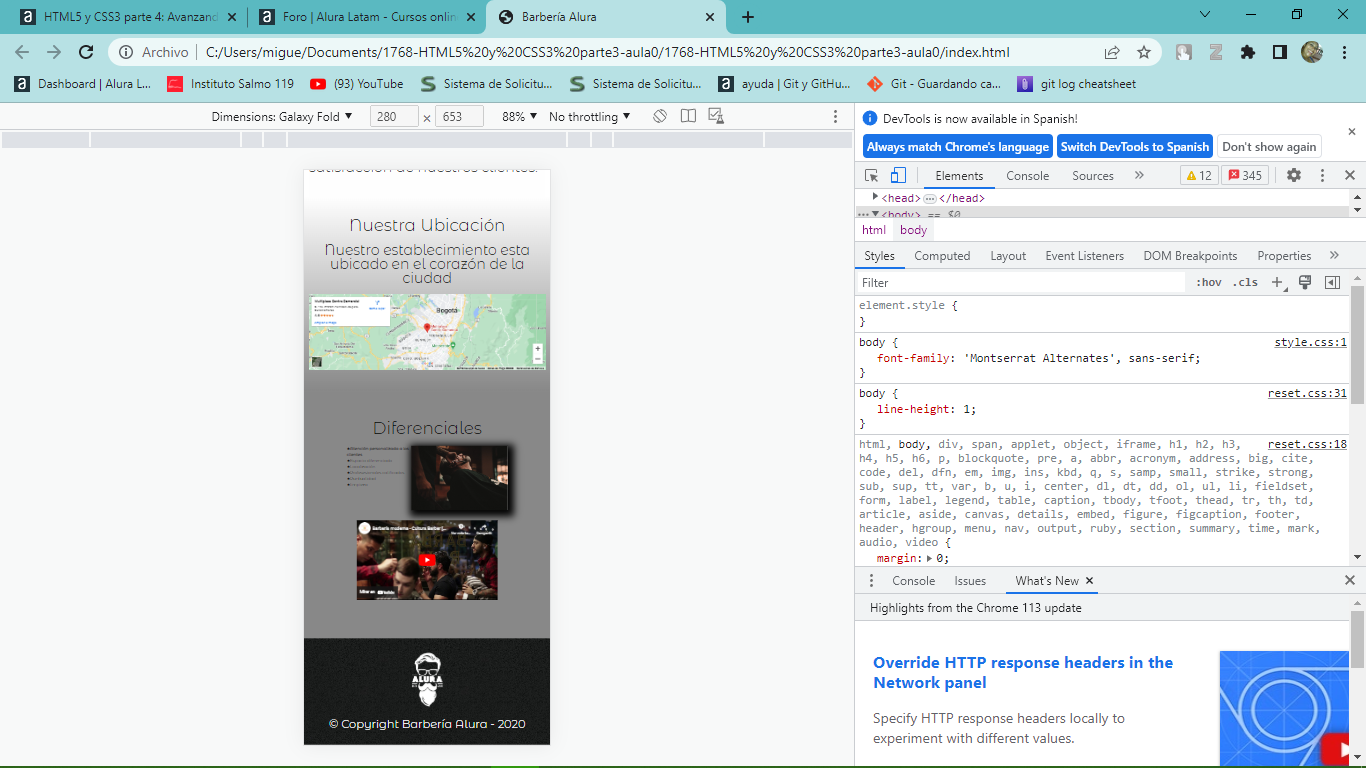
Task: Open reset.css:31 source link
Action: [1307, 393]
